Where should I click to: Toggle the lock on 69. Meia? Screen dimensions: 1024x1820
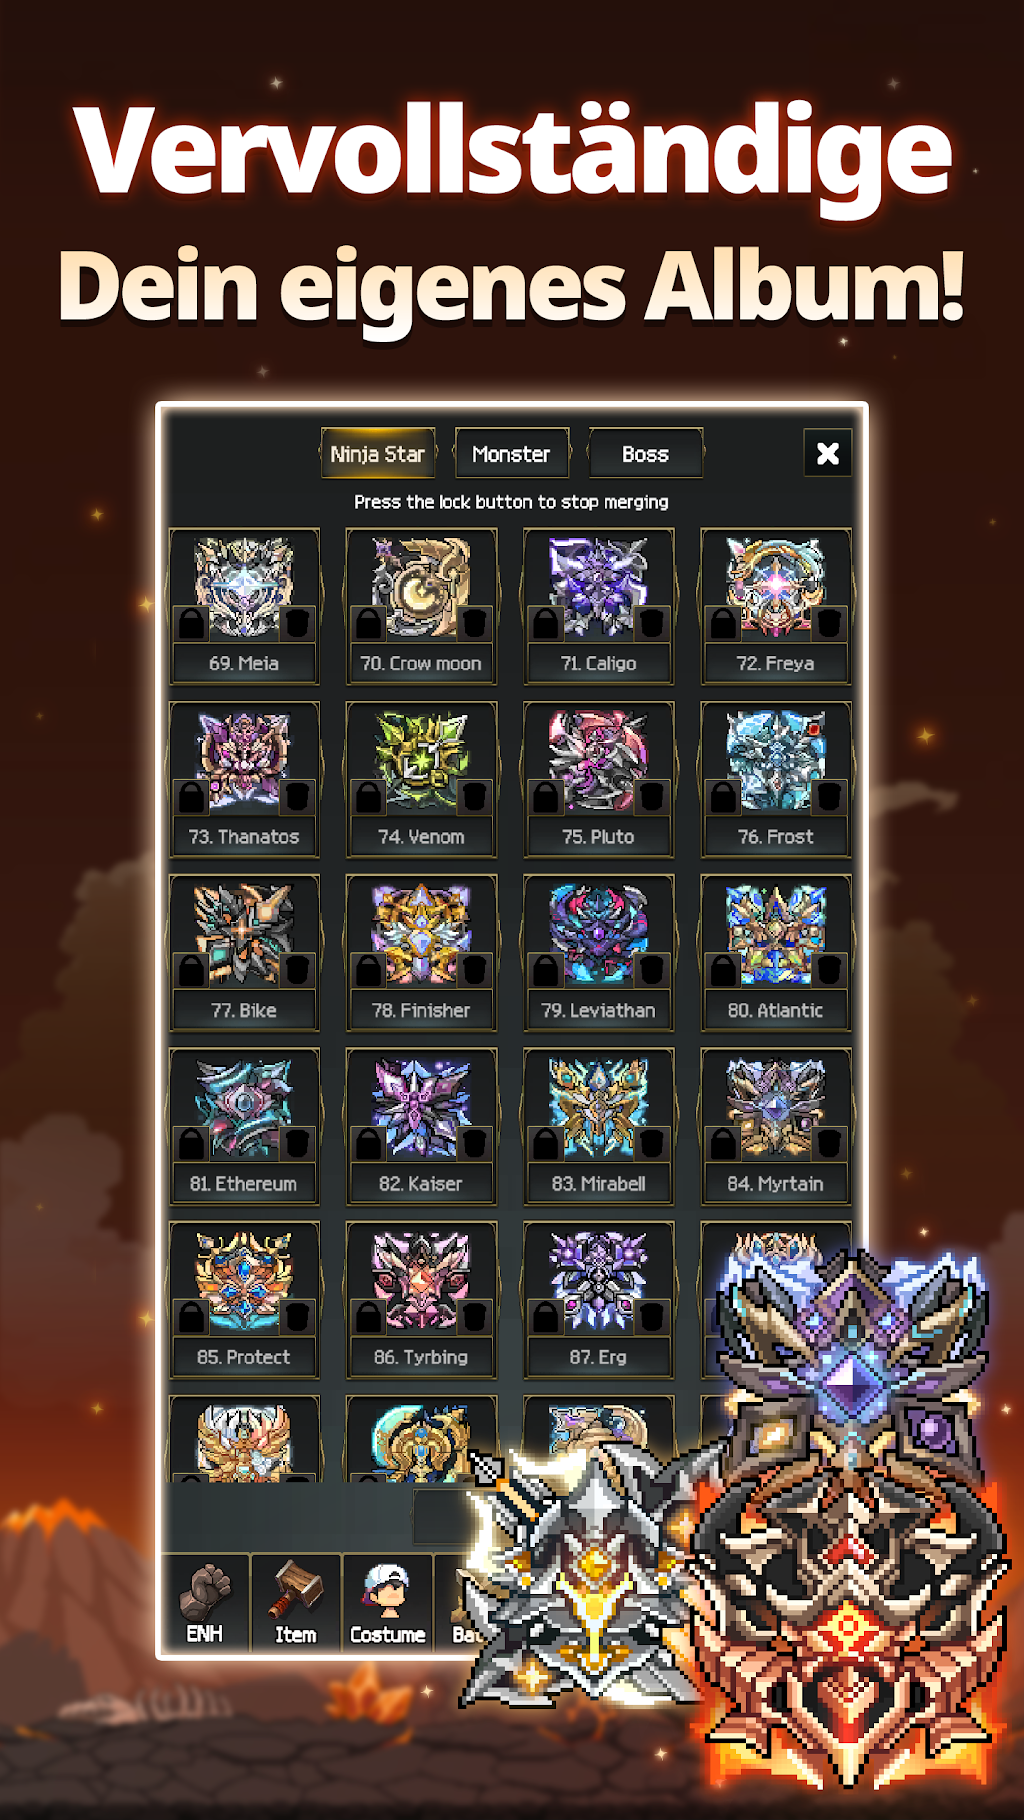pyautogui.click(x=192, y=623)
